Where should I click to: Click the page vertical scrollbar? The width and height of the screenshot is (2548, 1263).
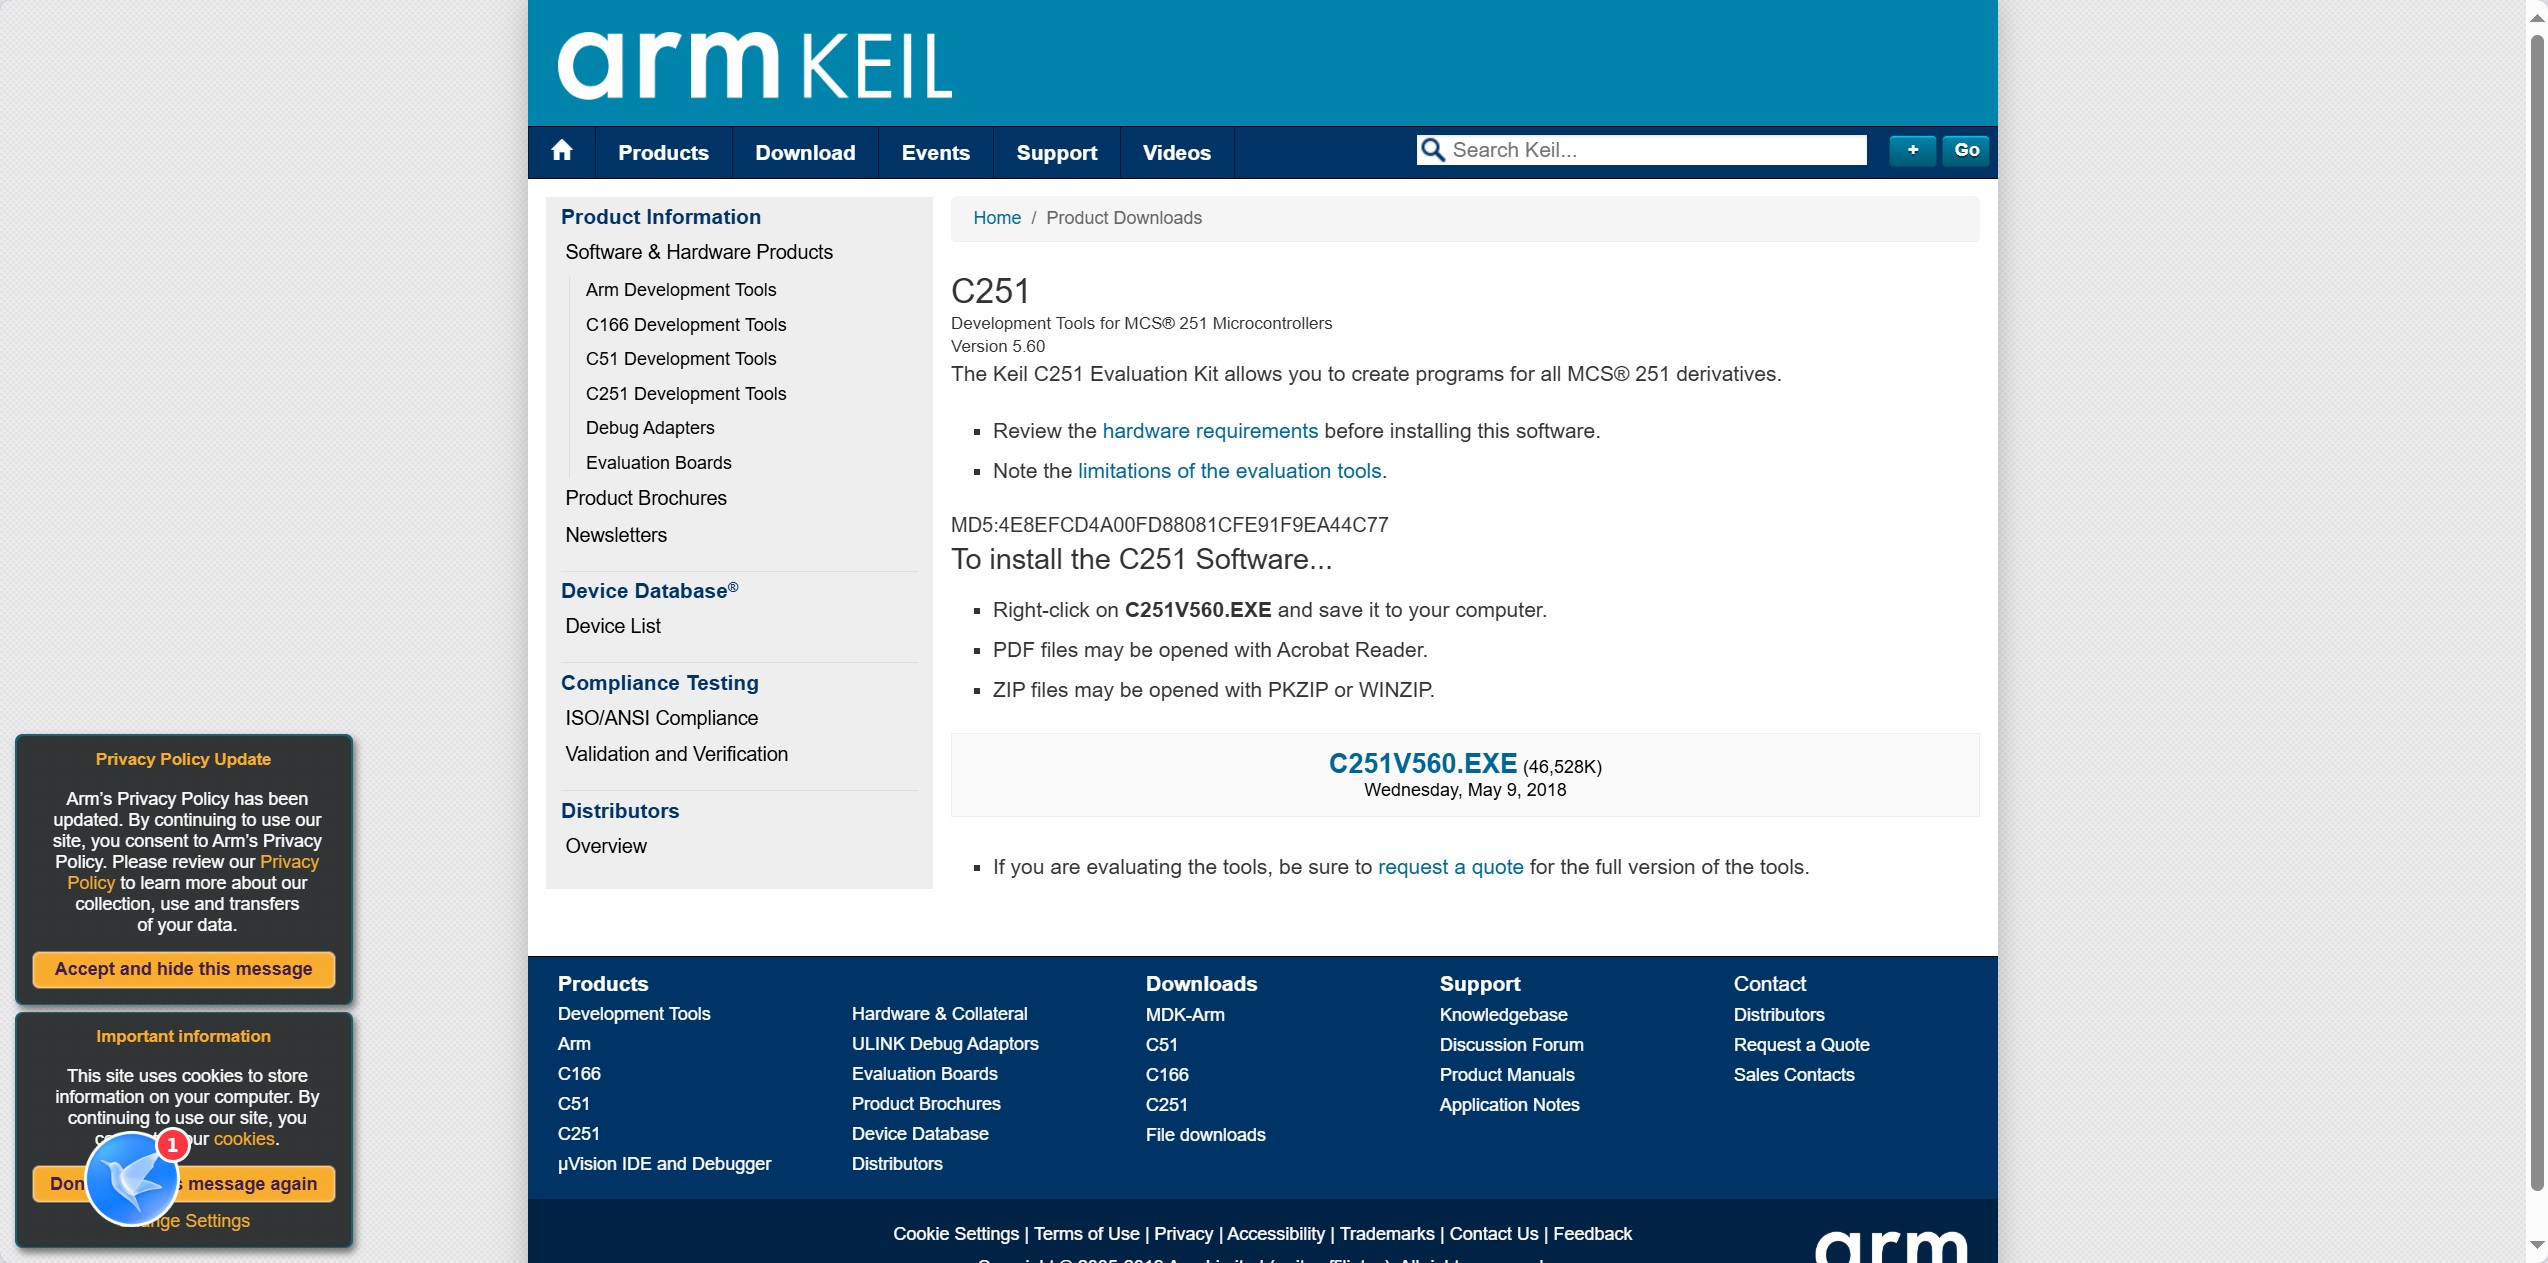pos(2537,612)
